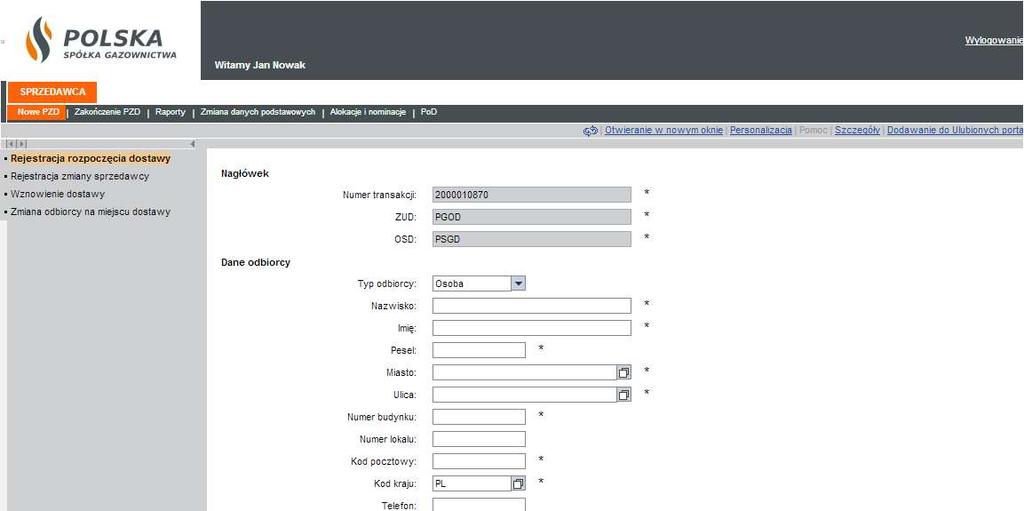Open the Szczegóły link
The width and height of the screenshot is (1024, 511).
[x=857, y=131]
